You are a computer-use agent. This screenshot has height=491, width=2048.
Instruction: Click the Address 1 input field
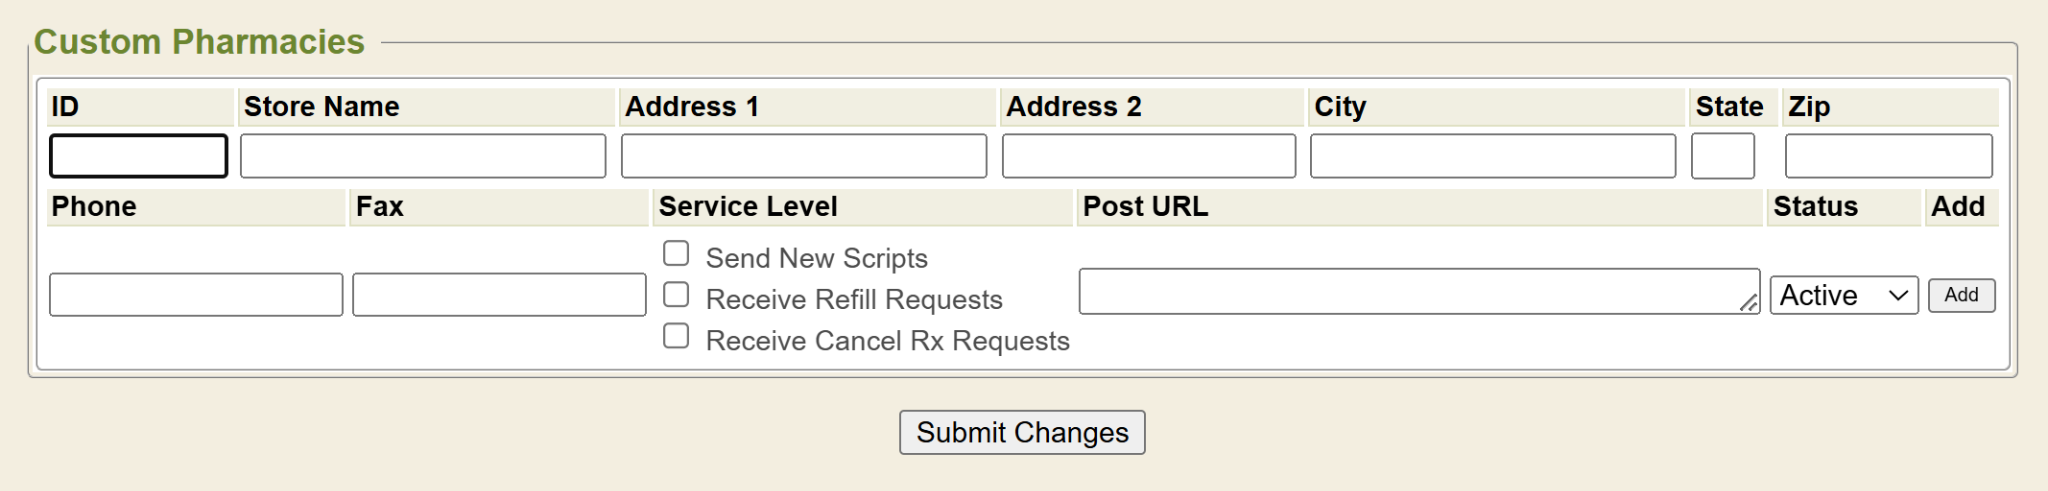(x=804, y=156)
